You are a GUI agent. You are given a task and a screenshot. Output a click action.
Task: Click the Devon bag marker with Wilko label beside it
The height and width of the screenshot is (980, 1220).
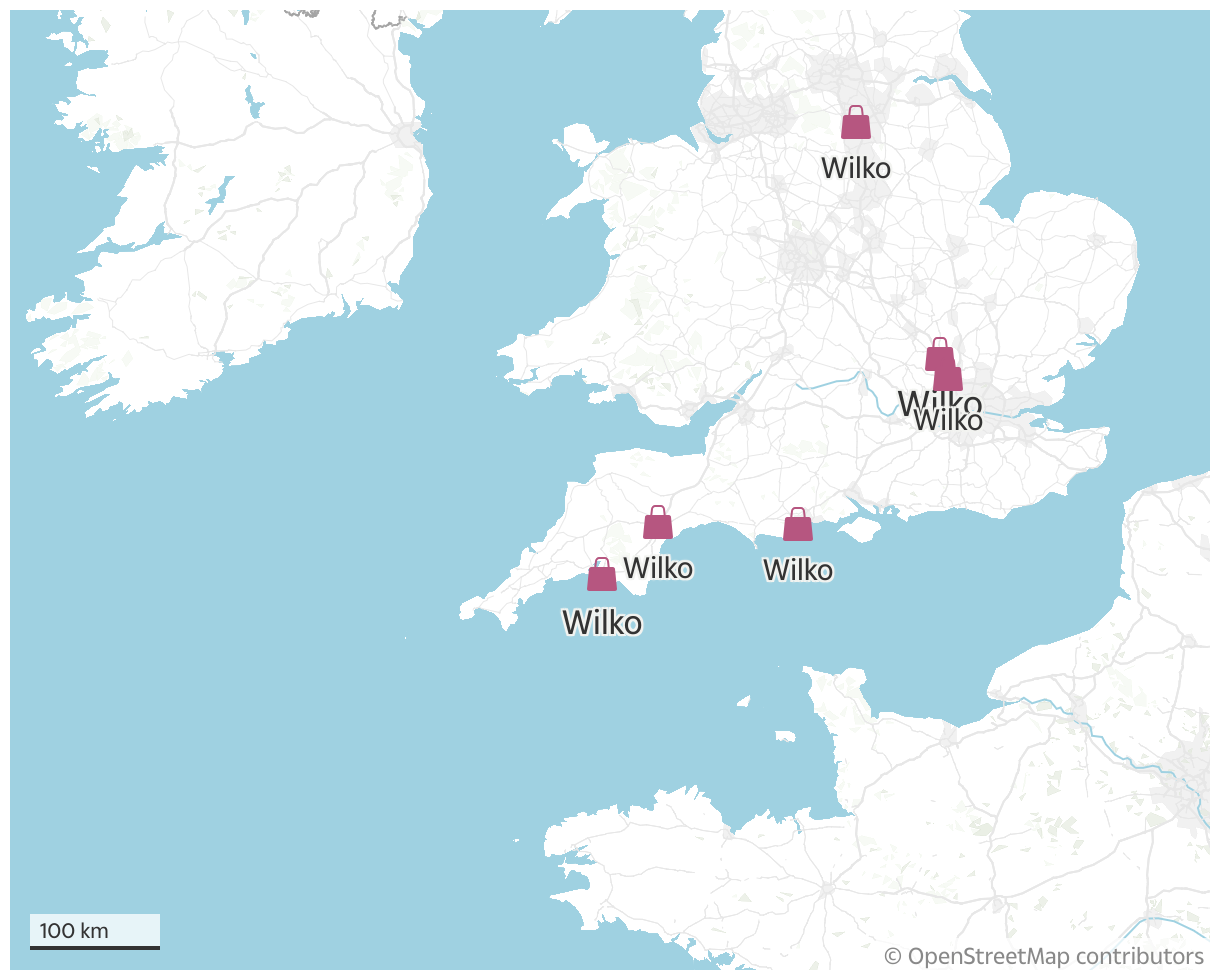click(x=658, y=523)
